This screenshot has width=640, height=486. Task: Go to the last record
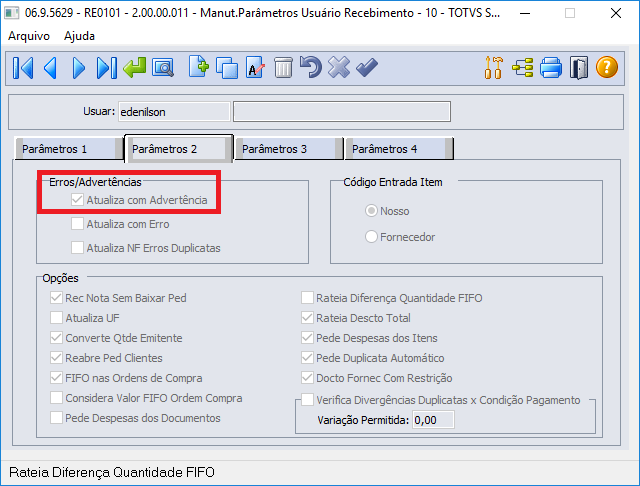point(107,68)
